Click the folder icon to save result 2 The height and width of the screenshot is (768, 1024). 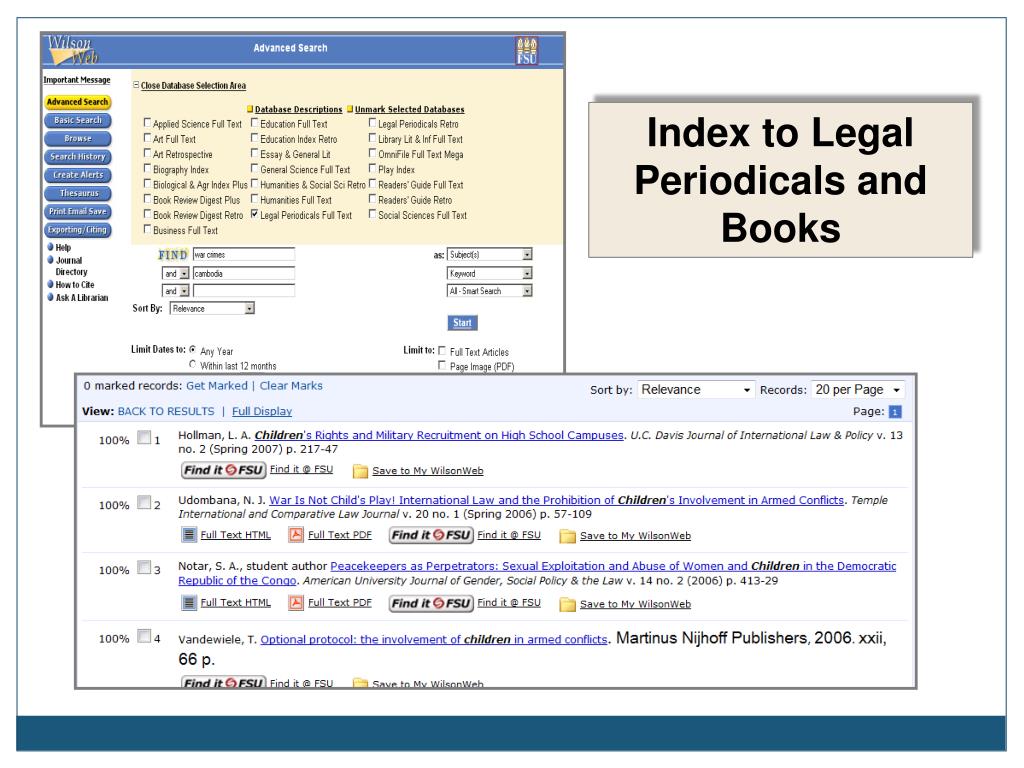(568, 536)
